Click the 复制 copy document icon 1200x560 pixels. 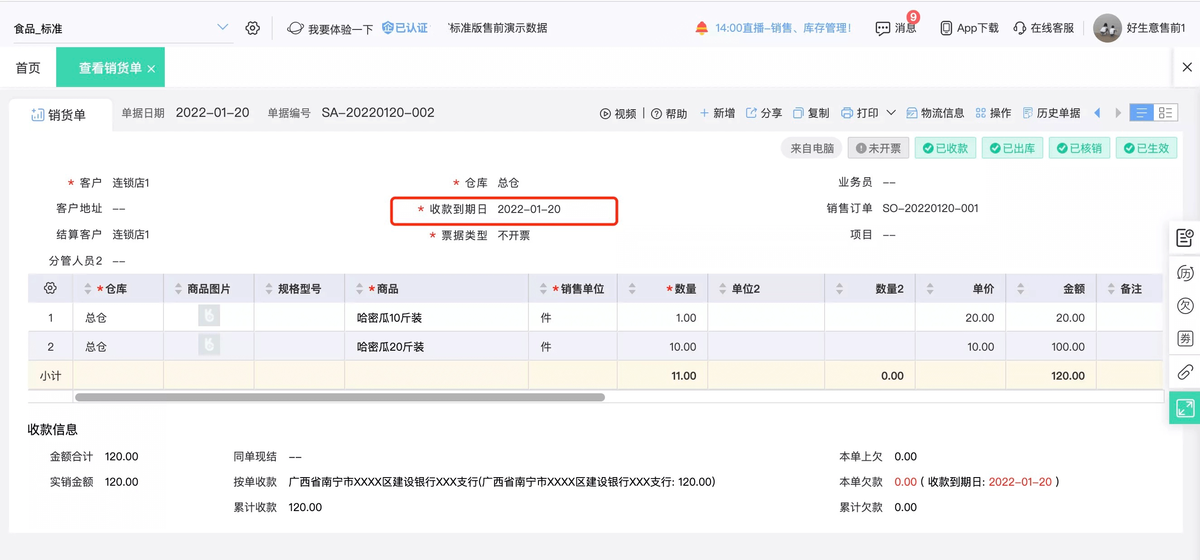point(798,113)
